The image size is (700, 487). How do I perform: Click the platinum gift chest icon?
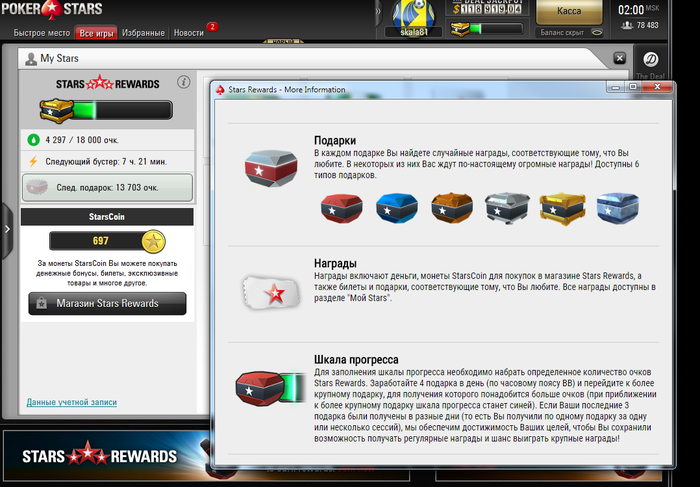click(x=617, y=208)
